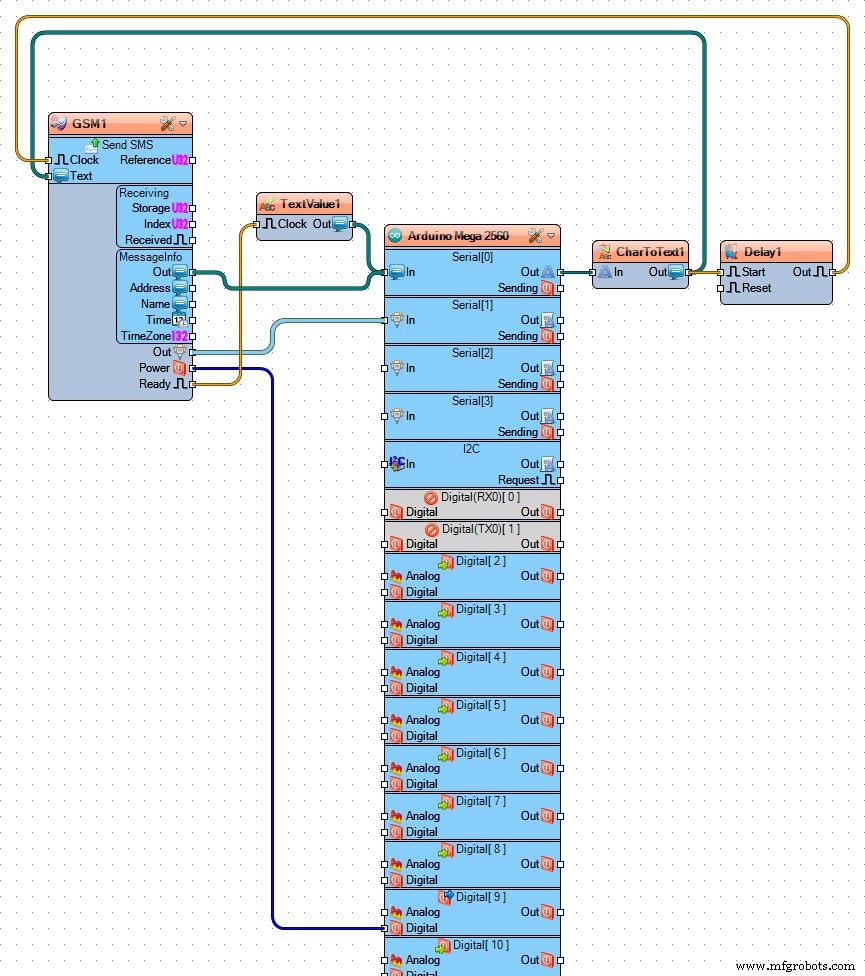Select the Digital[ 9 ] channel label
Image resolution: width=865 pixels, height=976 pixels.
coord(480,896)
